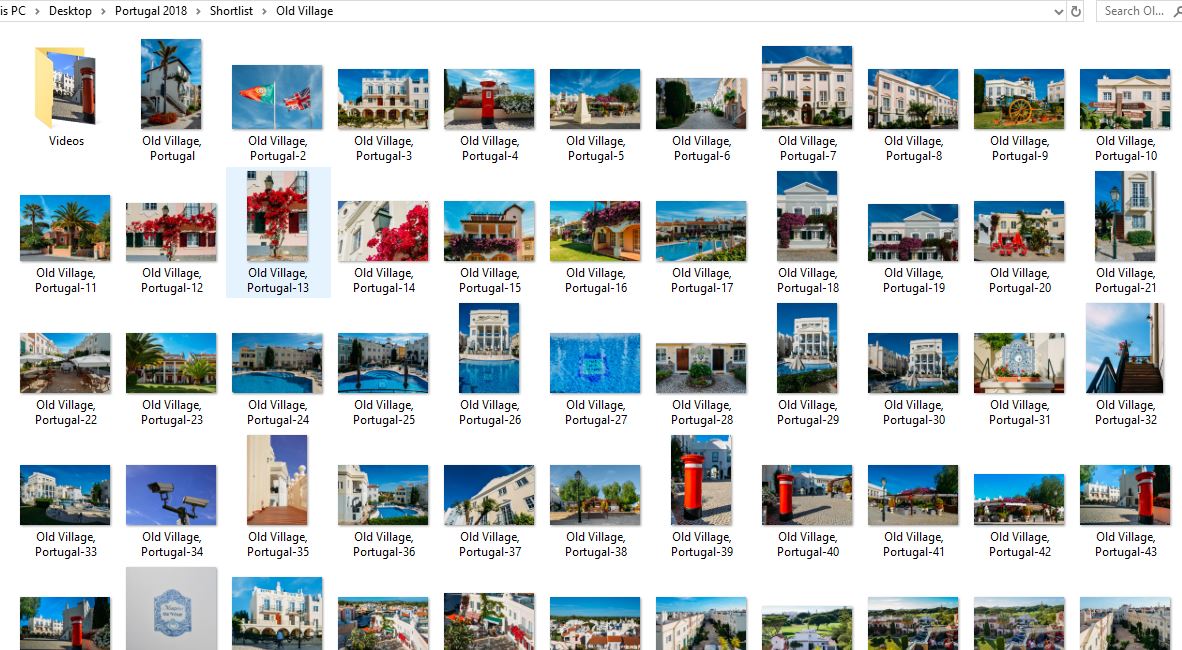Select Old Village, Portugal-32 staircase photo
Viewport: 1182px width, 650px height.
(1125, 348)
